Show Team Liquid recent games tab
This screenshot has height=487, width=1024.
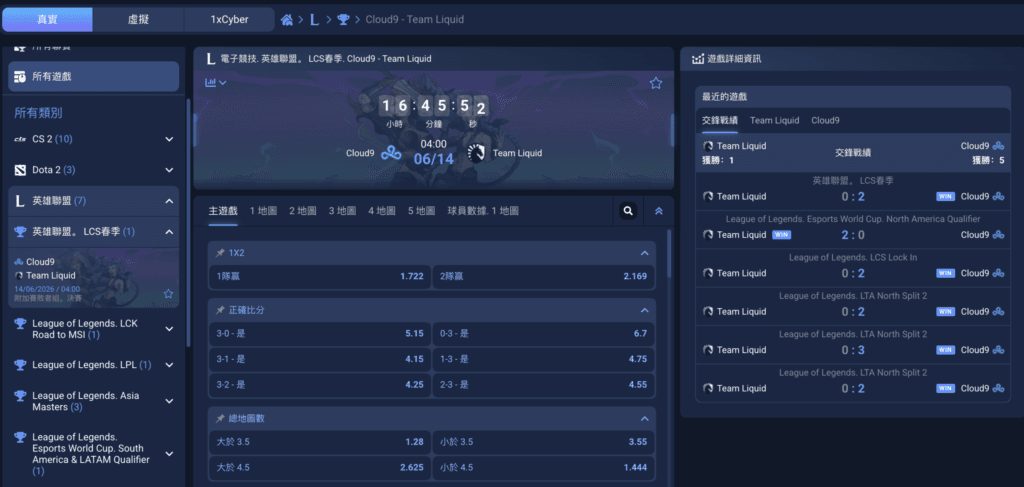775,120
